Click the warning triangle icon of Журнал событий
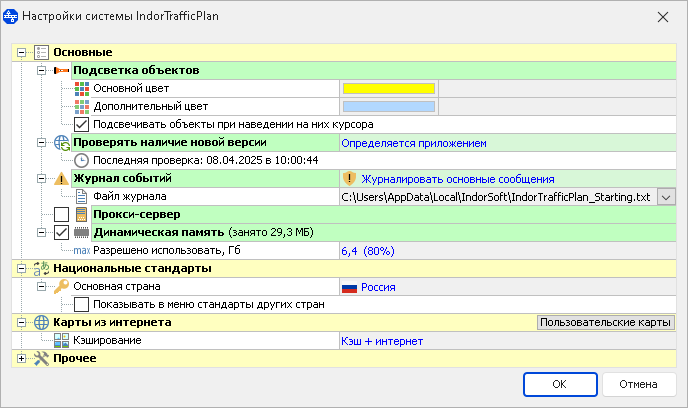 tap(61, 179)
